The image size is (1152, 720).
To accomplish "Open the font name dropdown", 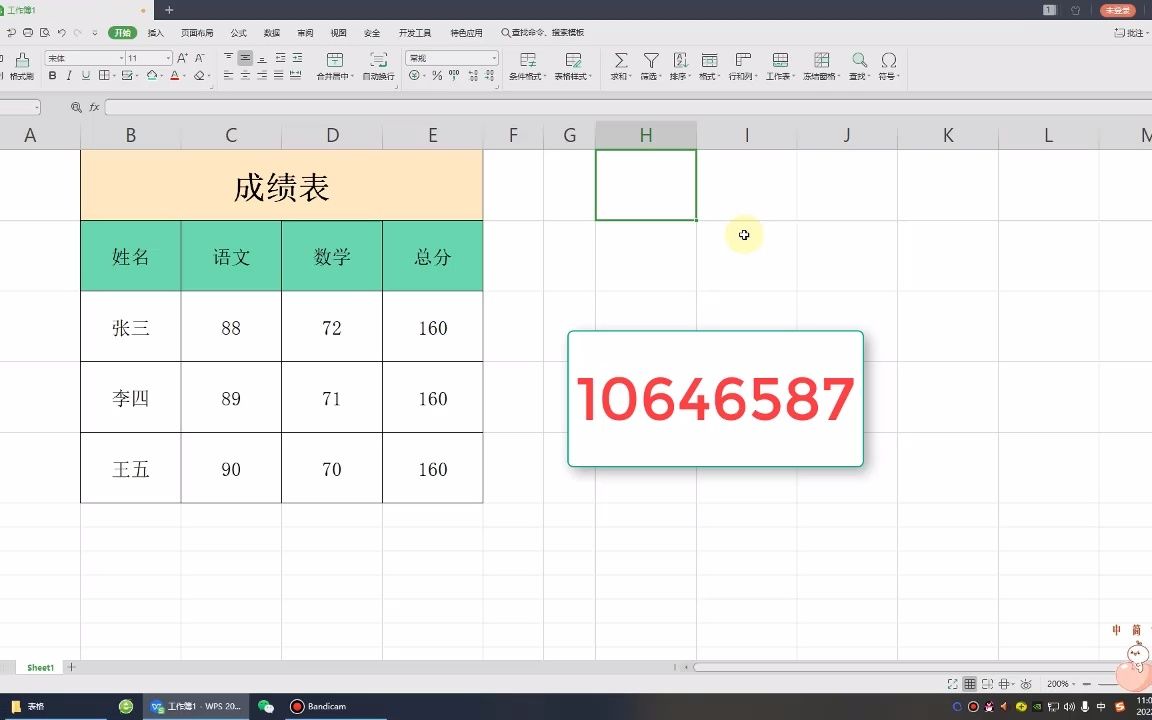I will 121,58.
